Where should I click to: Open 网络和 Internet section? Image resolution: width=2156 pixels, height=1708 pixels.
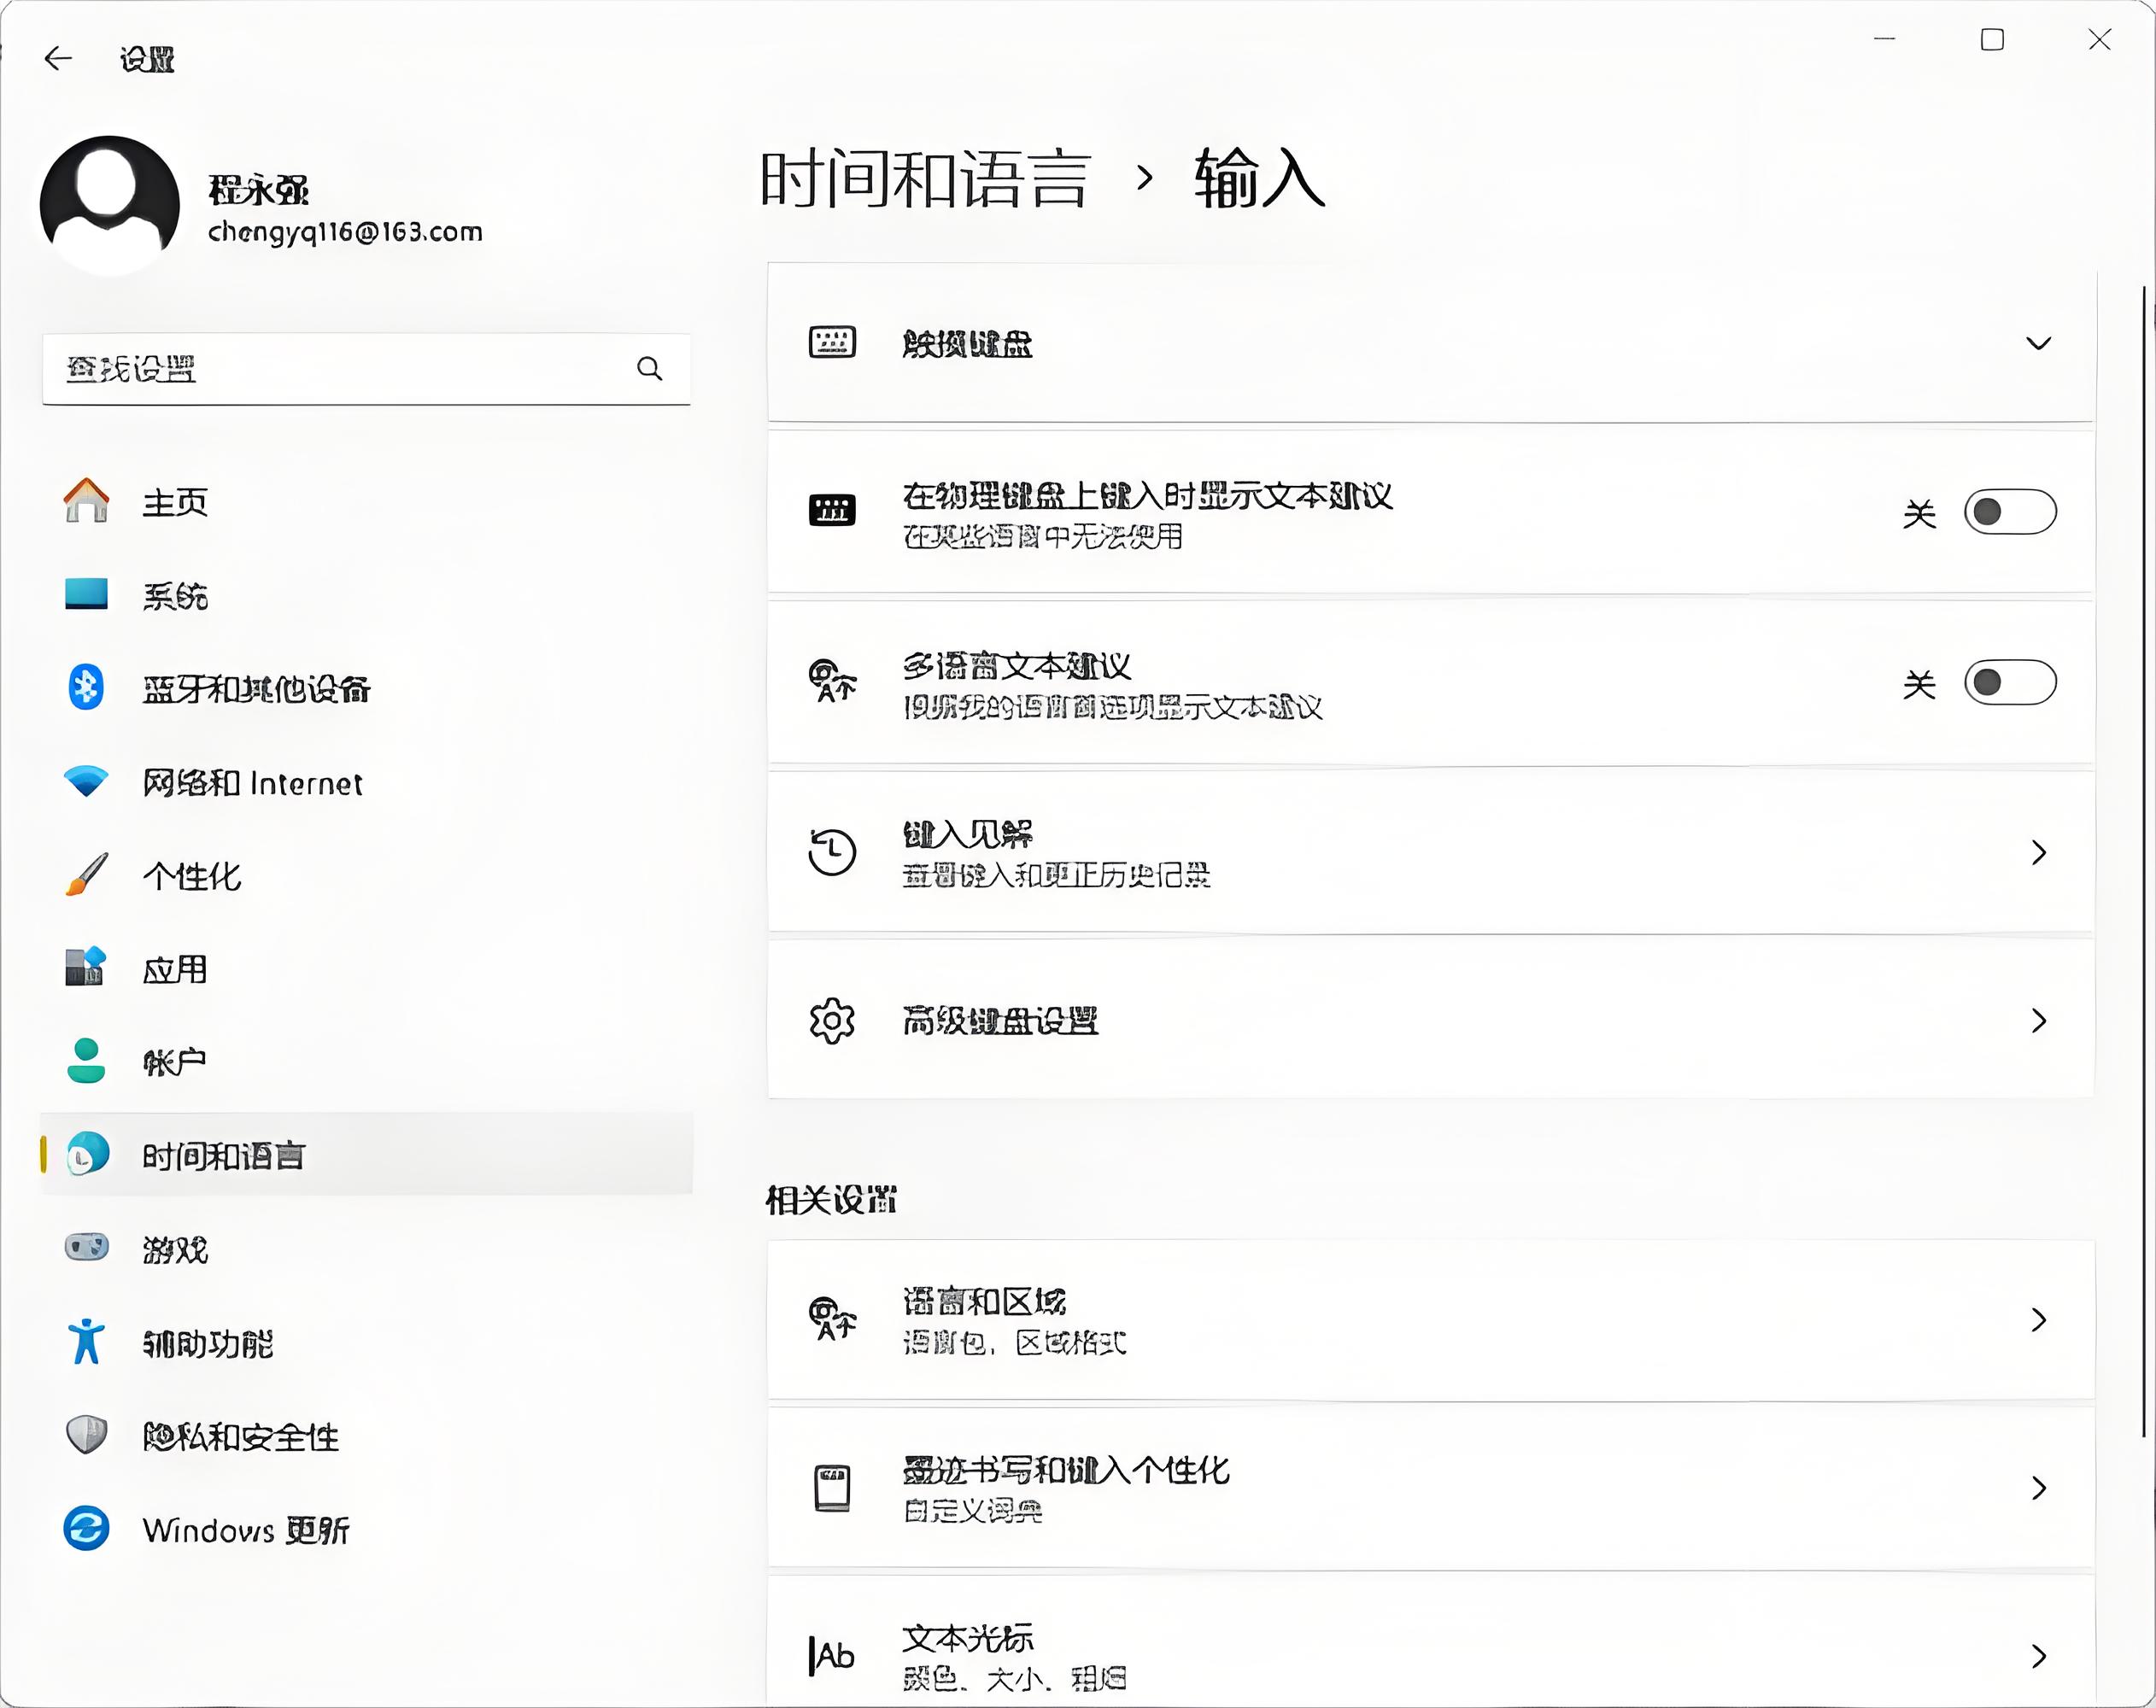coord(252,783)
